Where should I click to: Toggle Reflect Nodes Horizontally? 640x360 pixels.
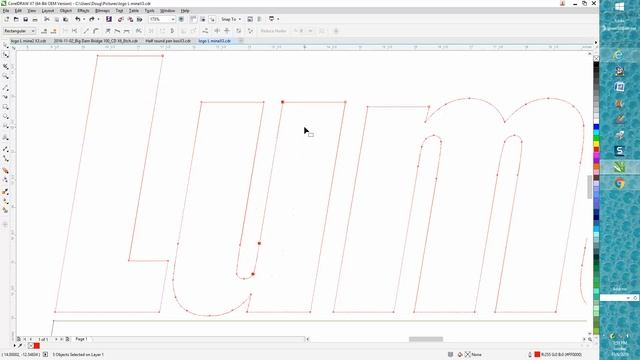(217, 31)
